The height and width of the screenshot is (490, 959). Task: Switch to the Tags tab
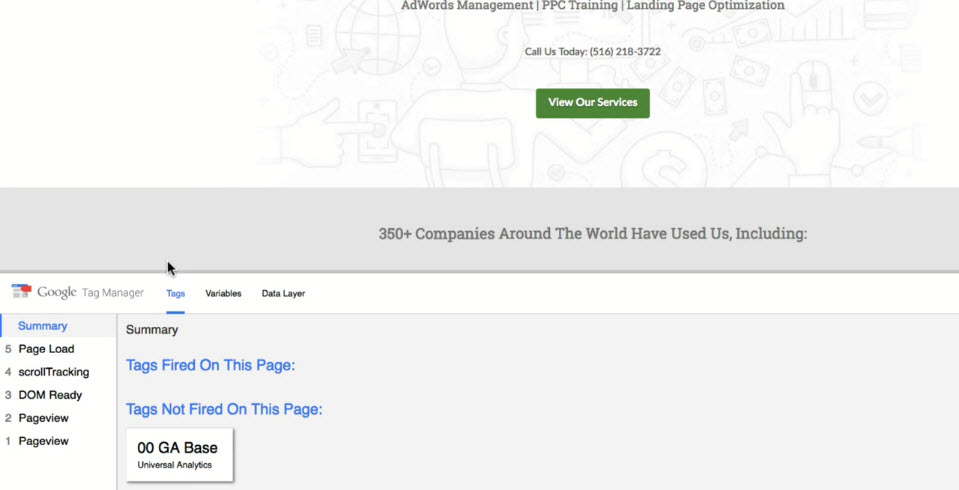pyautogui.click(x=176, y=294)
